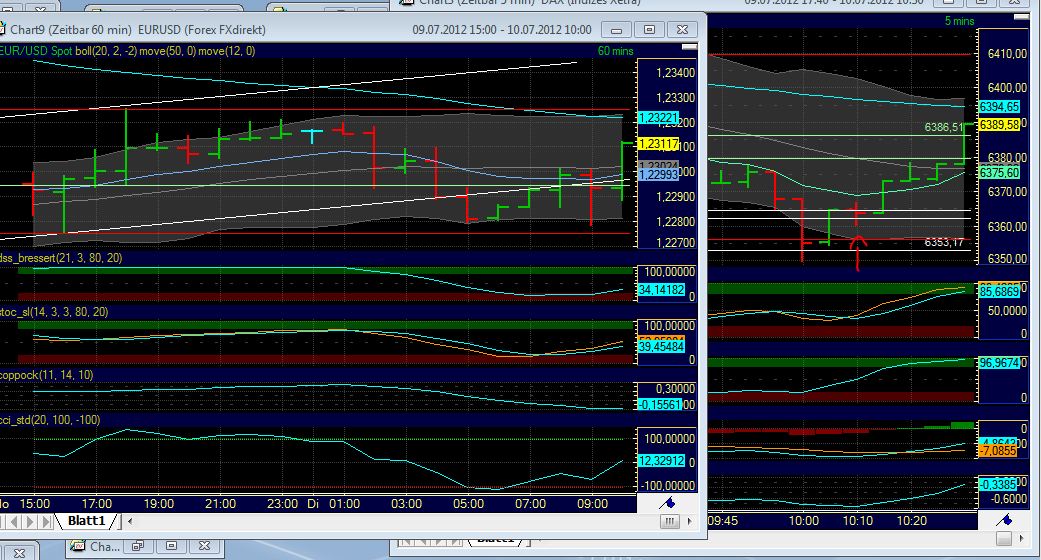Click the 10:10 time label in DAX chart
Viewport: 1041px width, 560px height.
pos(858,520)
